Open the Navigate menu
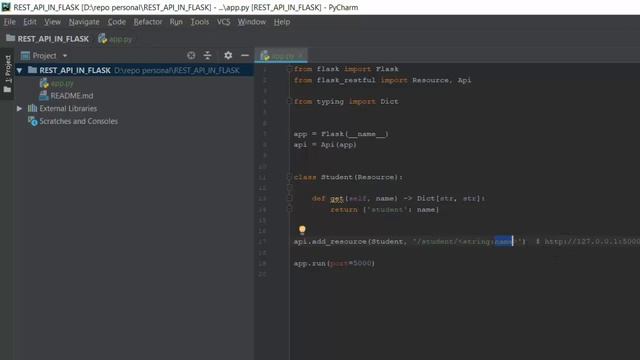The width and height of the screenshot is (640, 360). (84, 22)
